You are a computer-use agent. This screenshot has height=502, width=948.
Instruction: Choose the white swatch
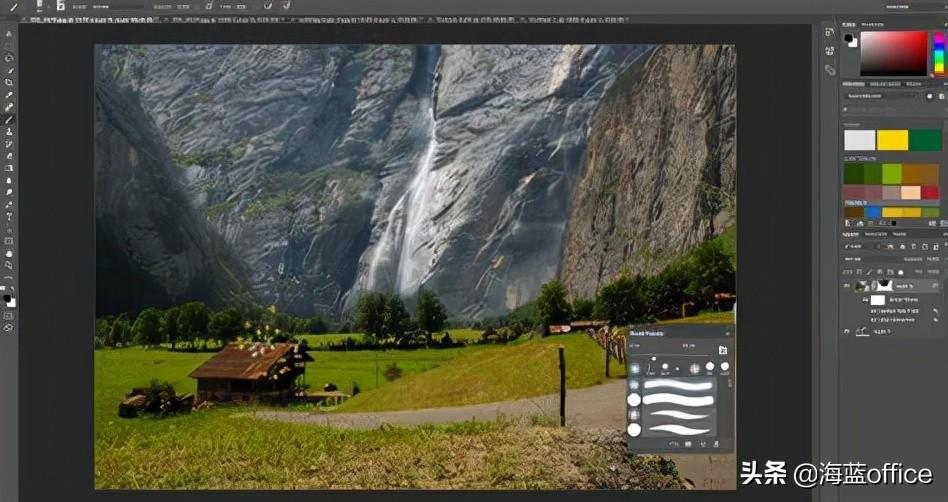859,140
